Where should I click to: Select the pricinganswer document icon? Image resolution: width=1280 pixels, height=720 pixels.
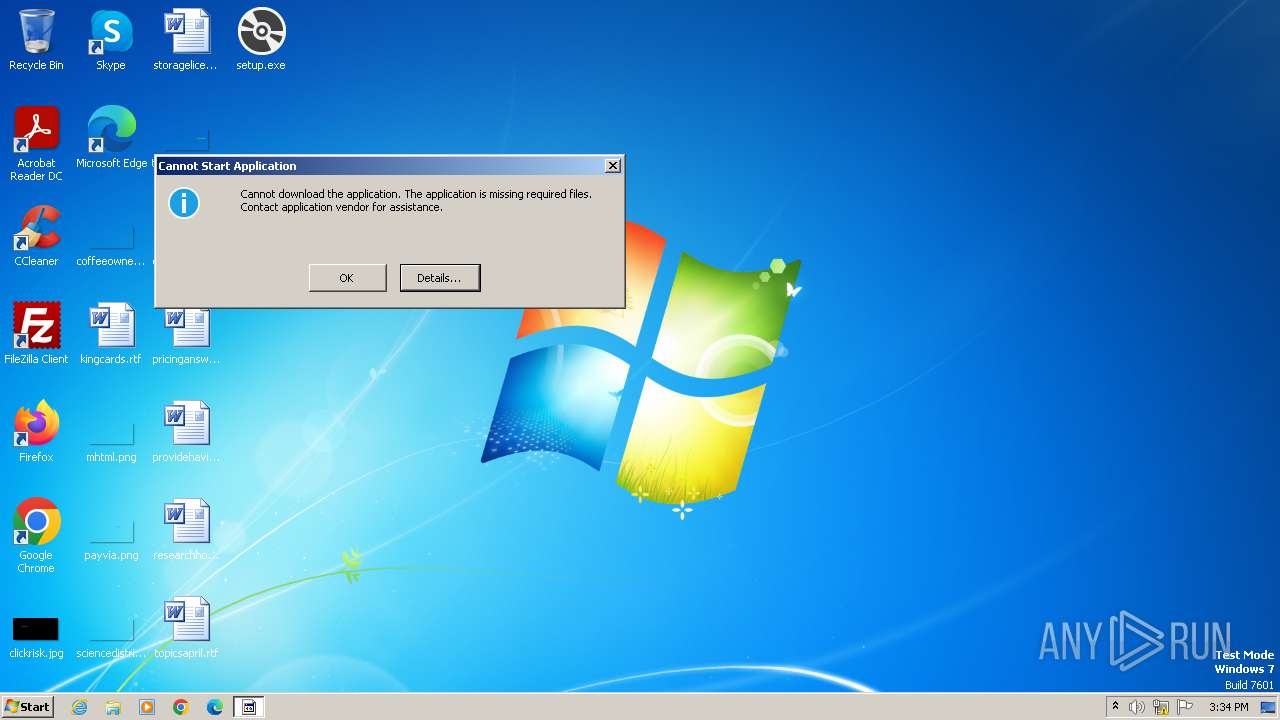pos(186,334)
